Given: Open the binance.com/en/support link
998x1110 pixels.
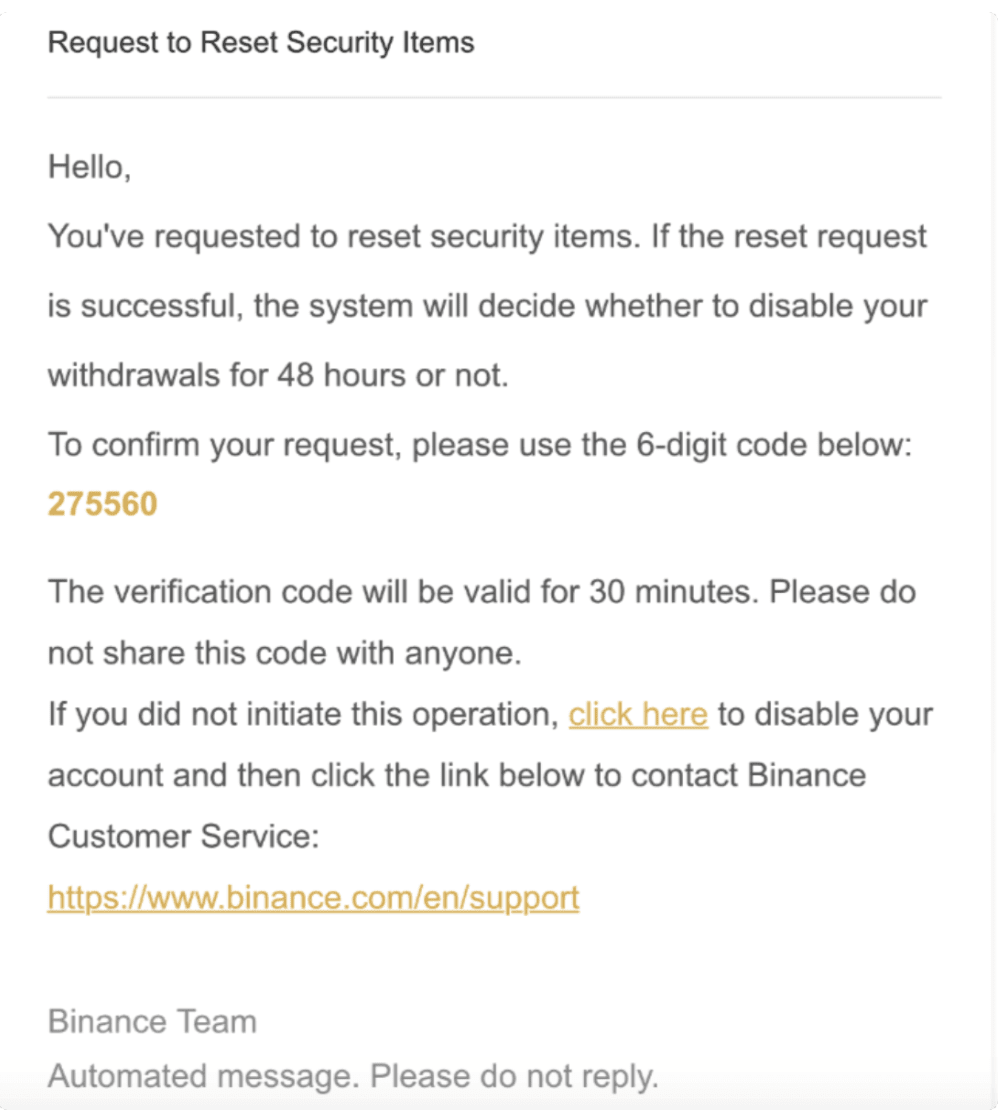Looking at the screenshot, I should tap(314, 898).
